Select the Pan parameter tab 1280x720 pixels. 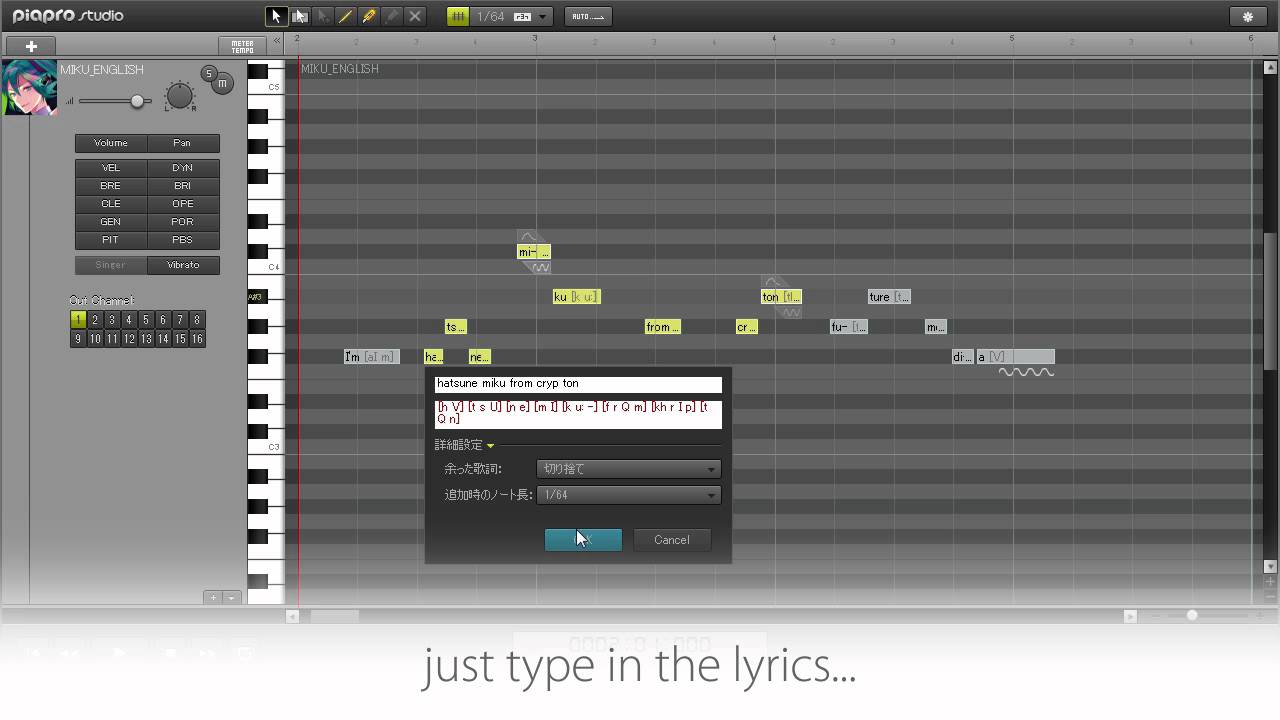[183, 143]
